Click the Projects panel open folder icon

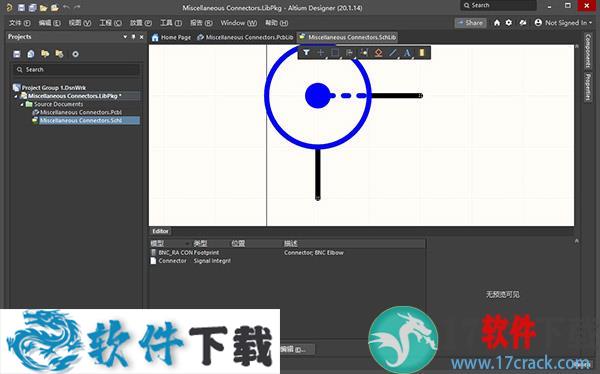click(45, 54)
